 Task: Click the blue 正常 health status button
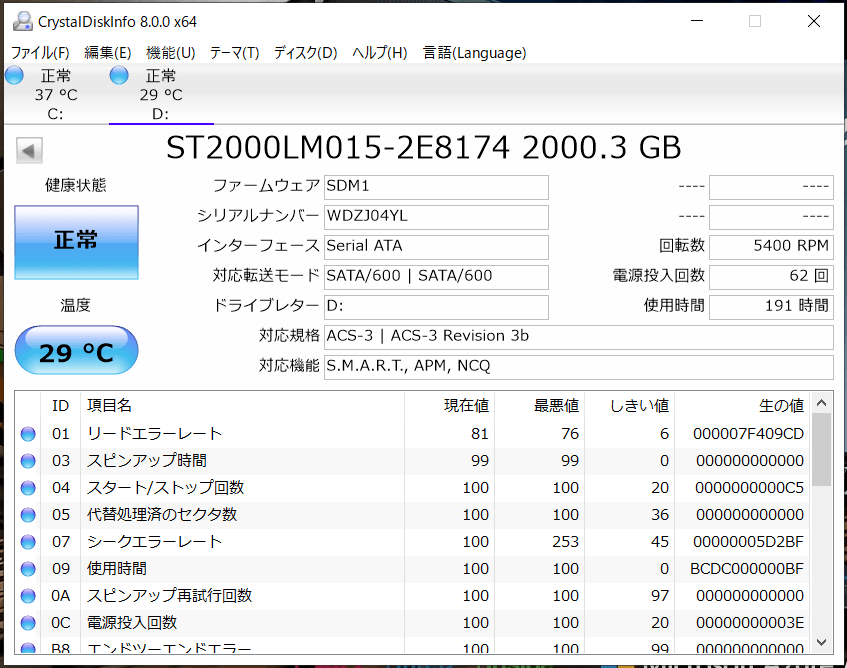coord(77,242)
